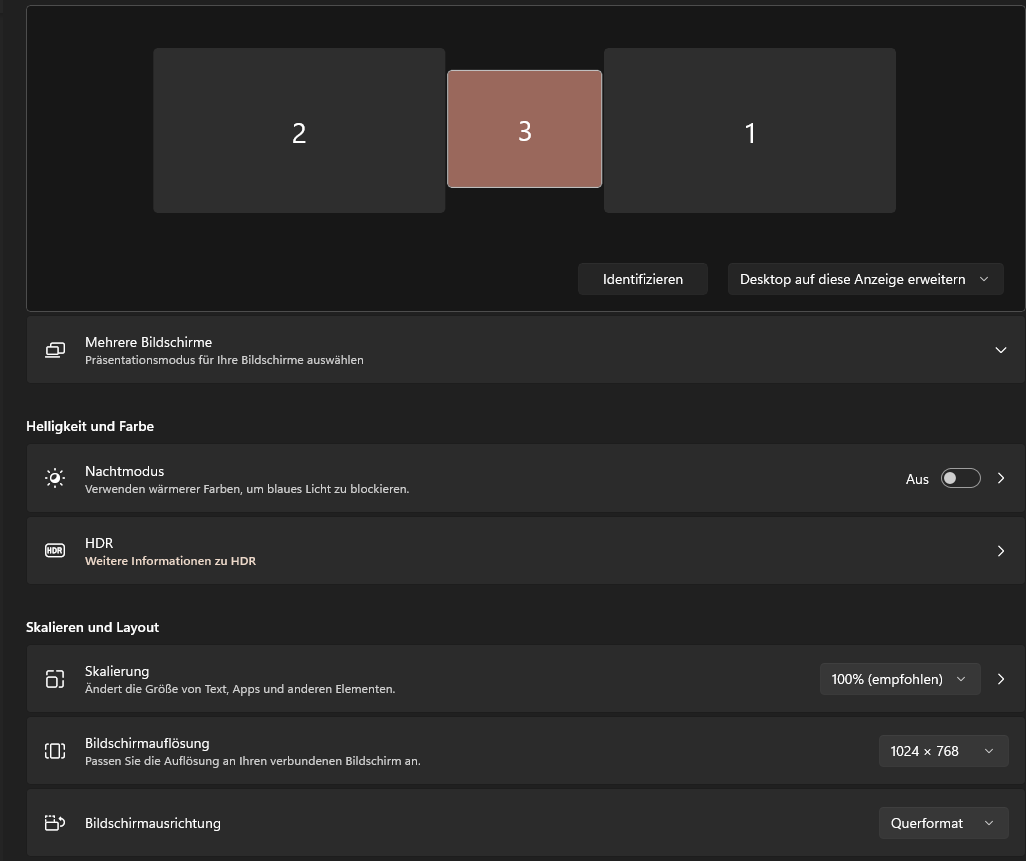Click the Skalierung scaling icon
Image resolution: width=1026 pixels, height=861 pixels.
click(55, 679)
